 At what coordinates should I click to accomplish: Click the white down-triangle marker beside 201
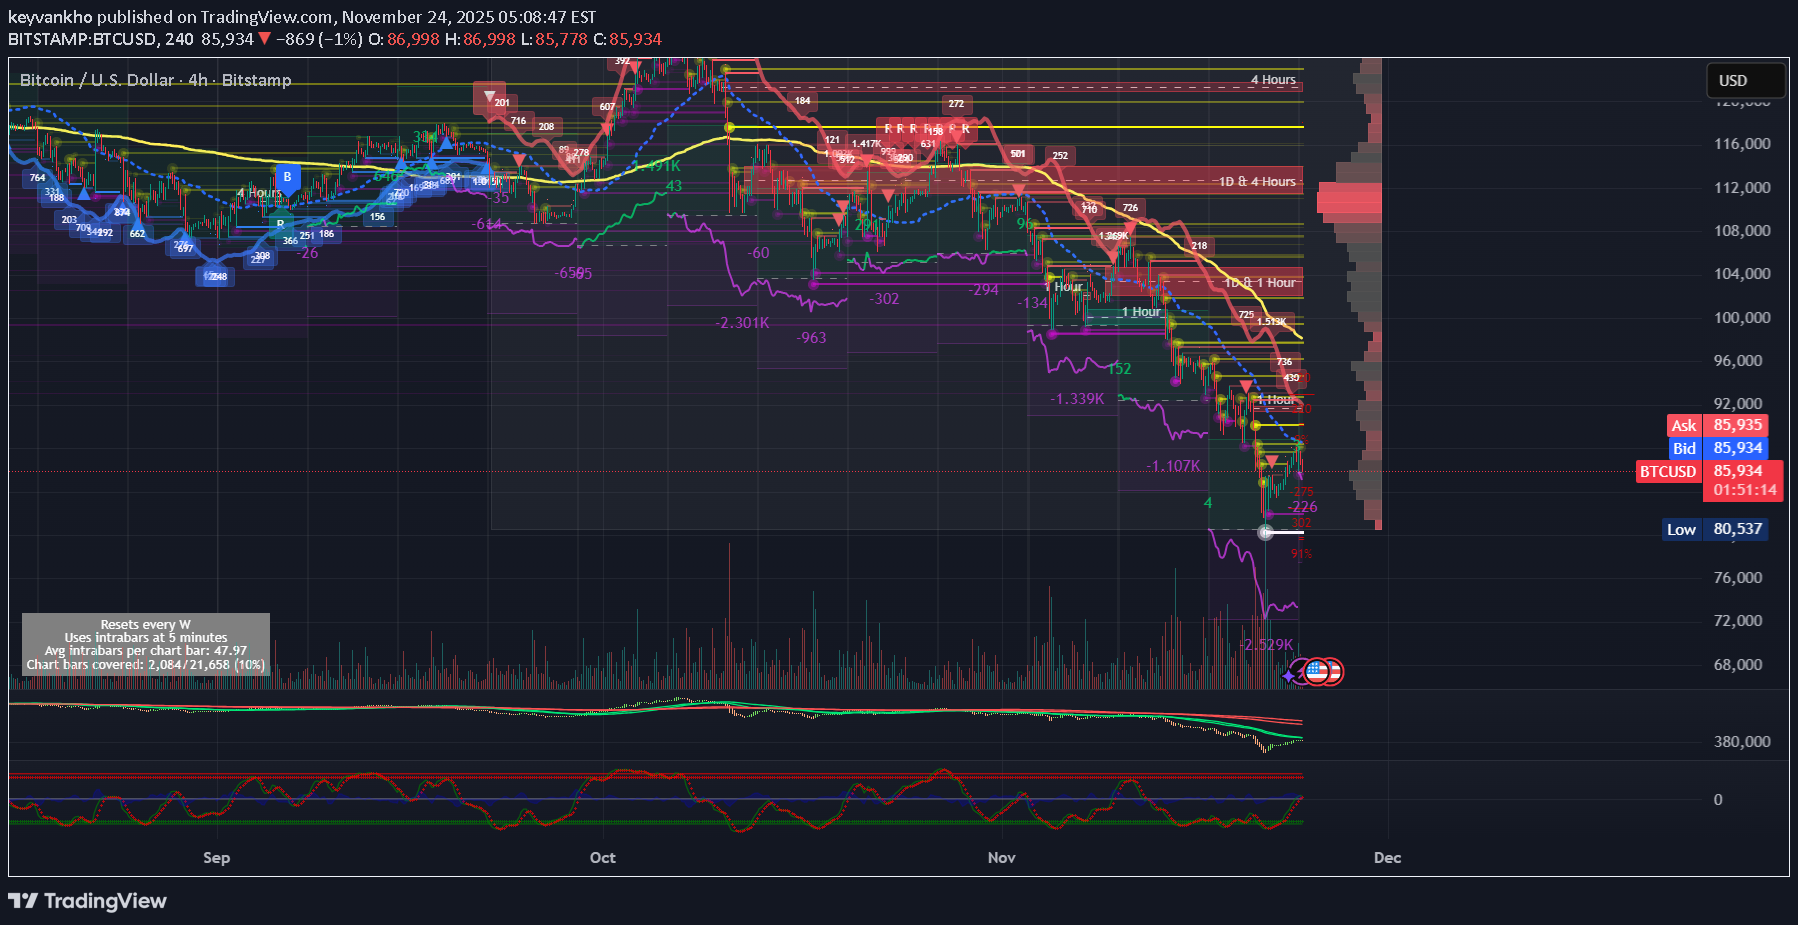[x=489, y=97]
